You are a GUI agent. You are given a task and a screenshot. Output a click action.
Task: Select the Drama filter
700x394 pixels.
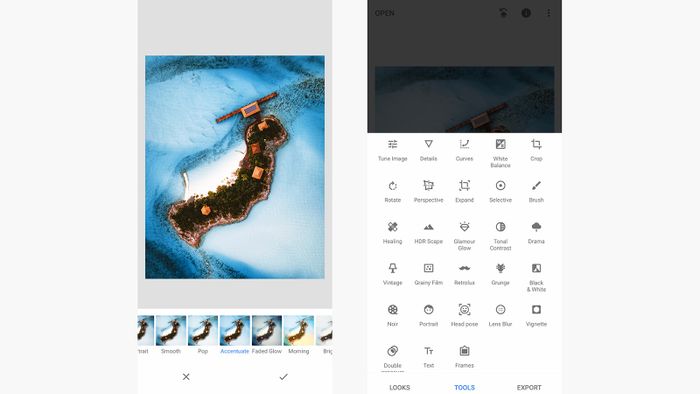click(x=536, y=233)
